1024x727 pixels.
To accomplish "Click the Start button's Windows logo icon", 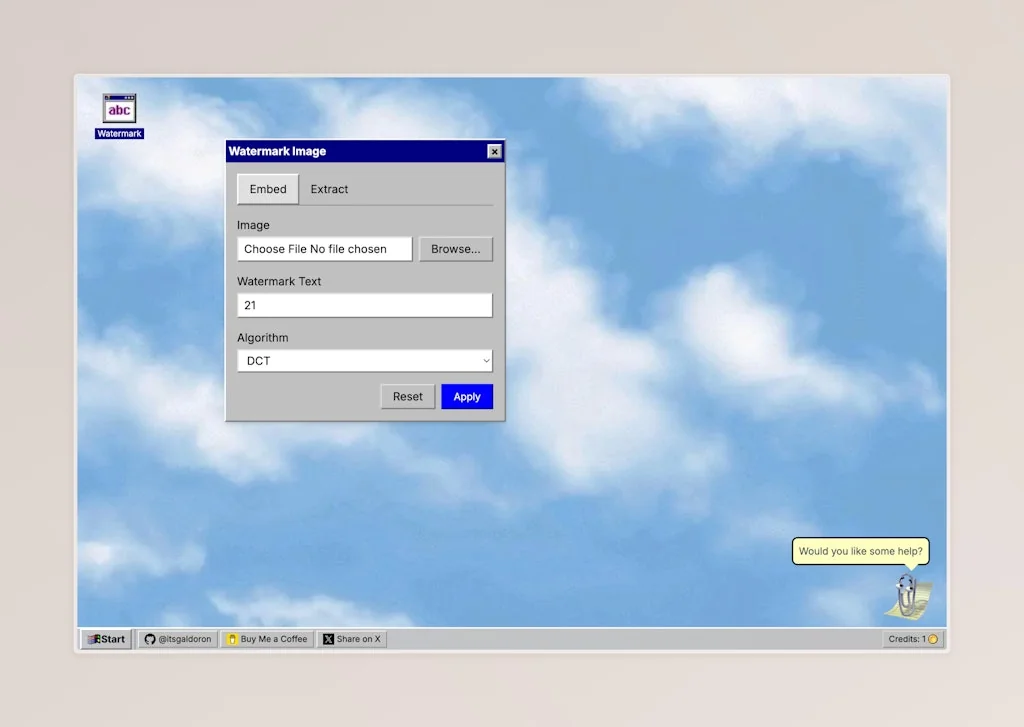I will point(95,638).
